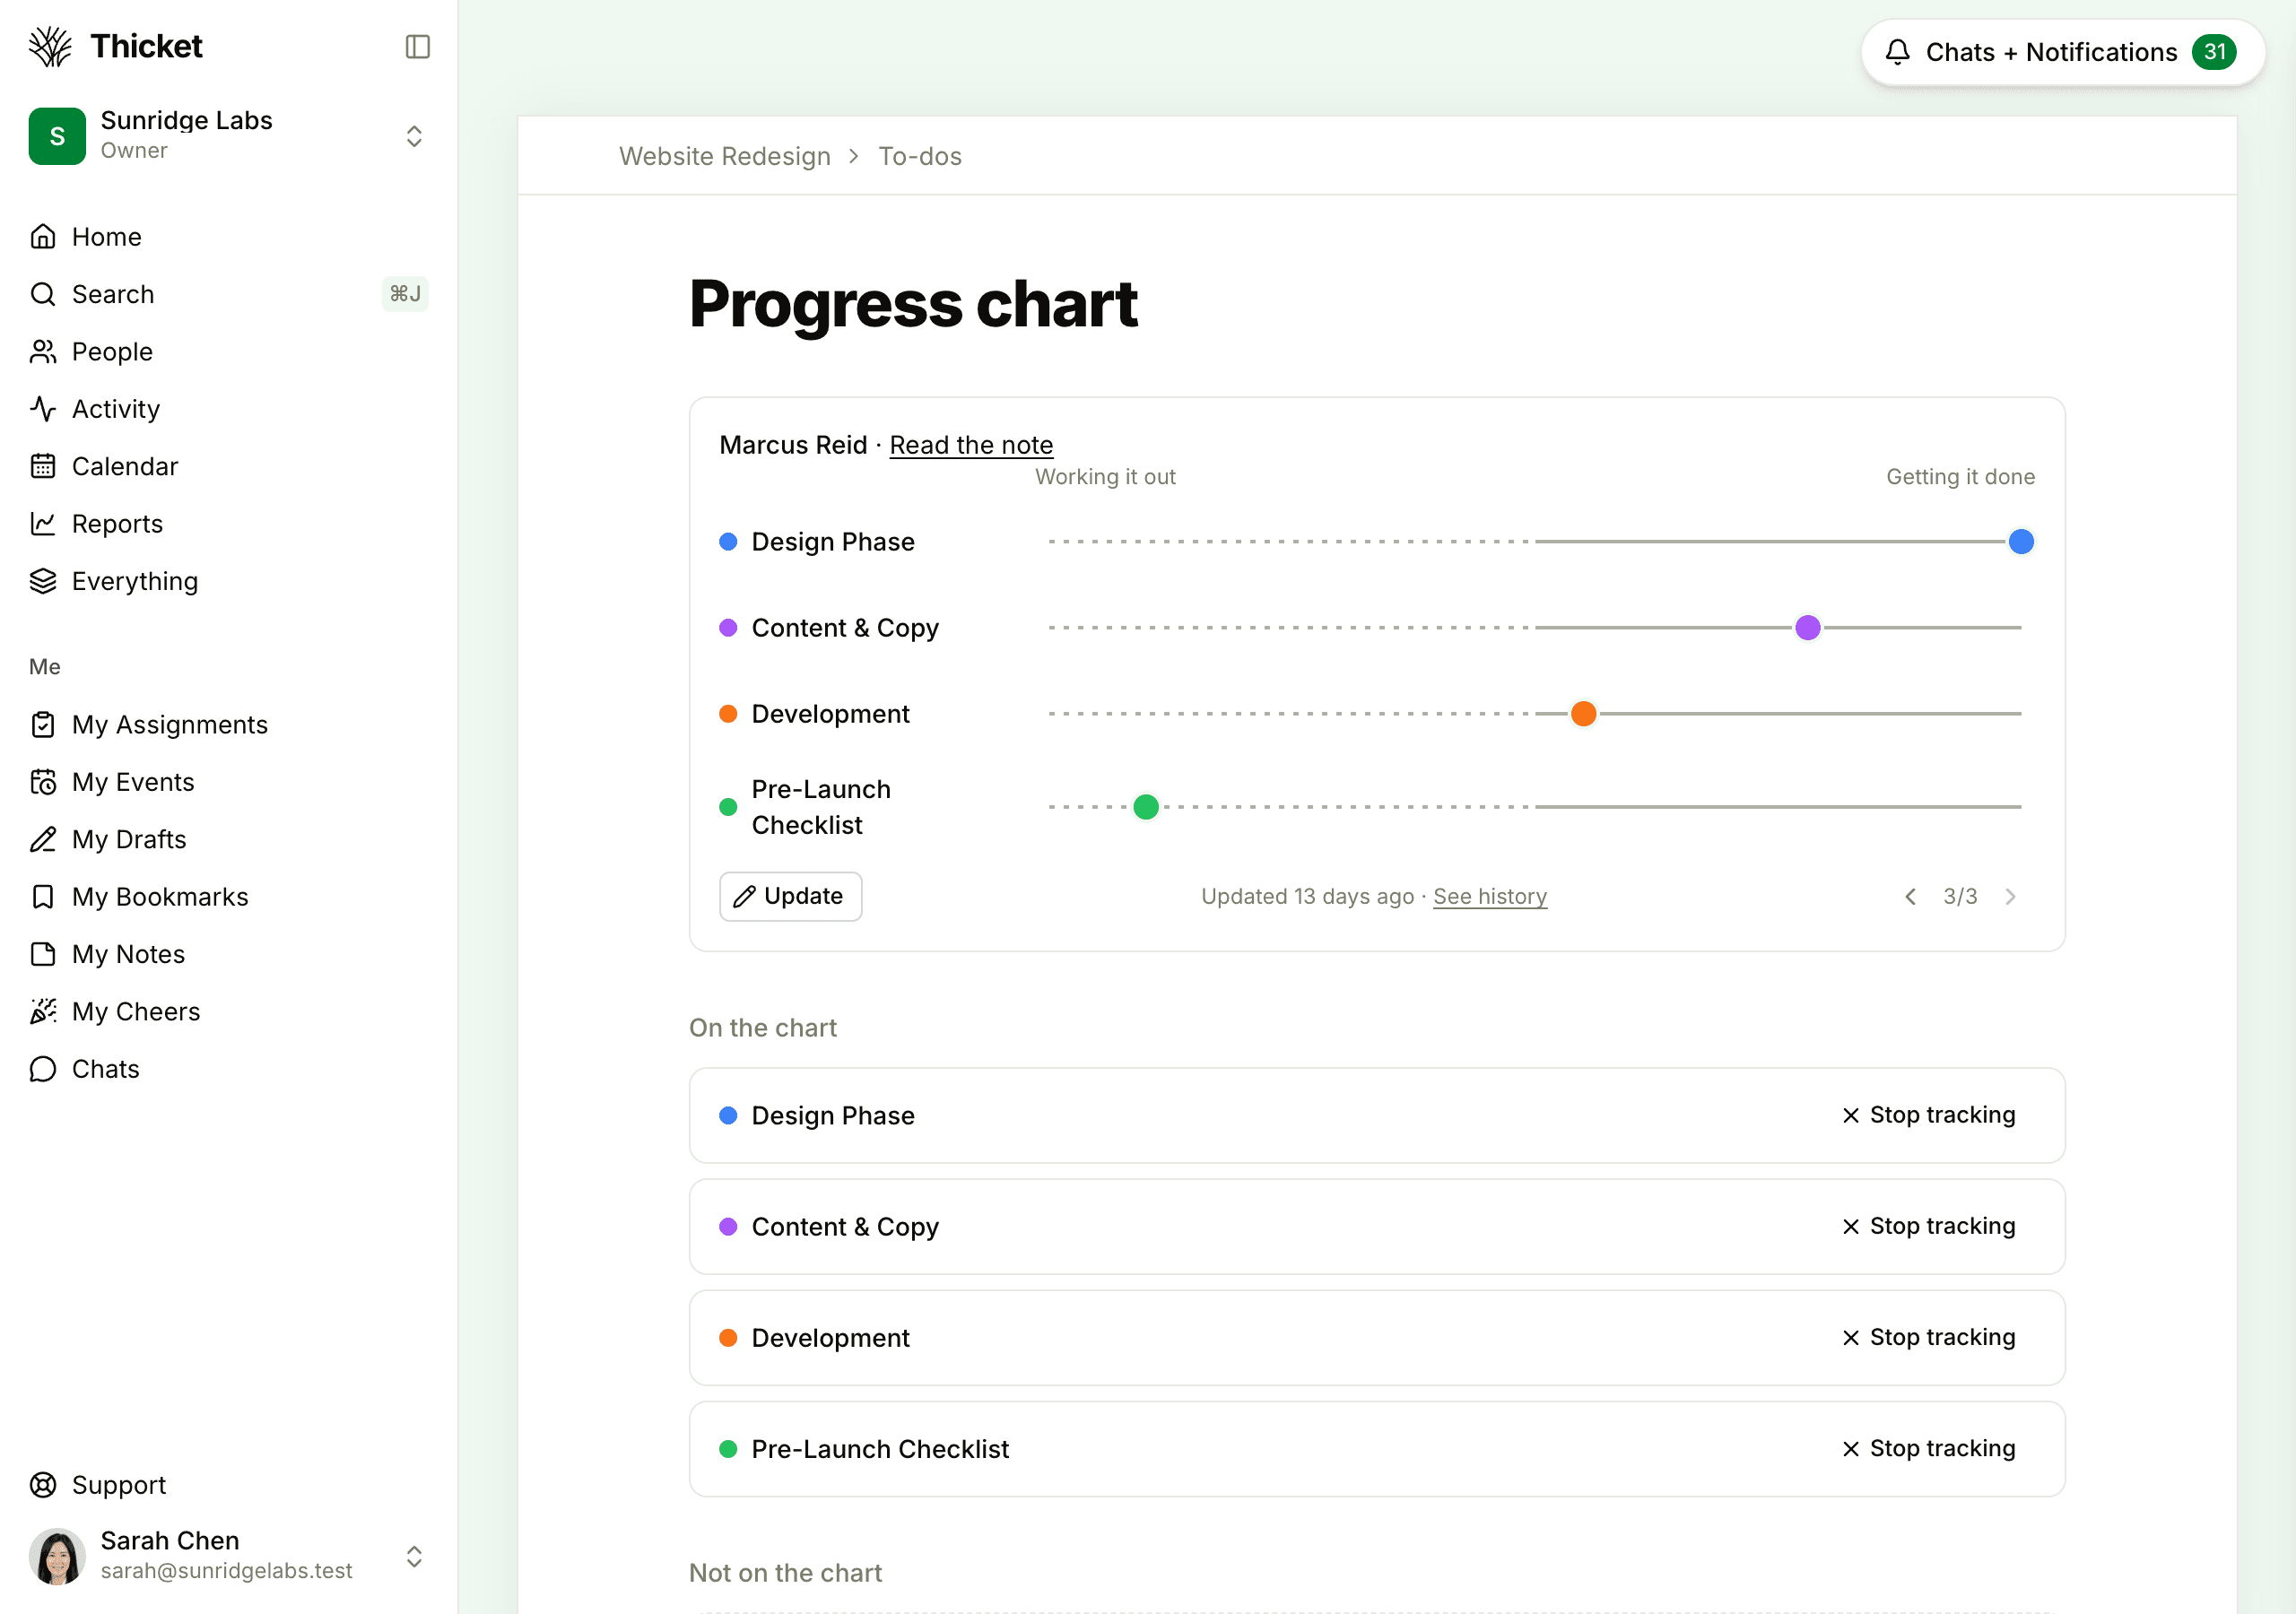Click Design Phase label in chart

833,541
